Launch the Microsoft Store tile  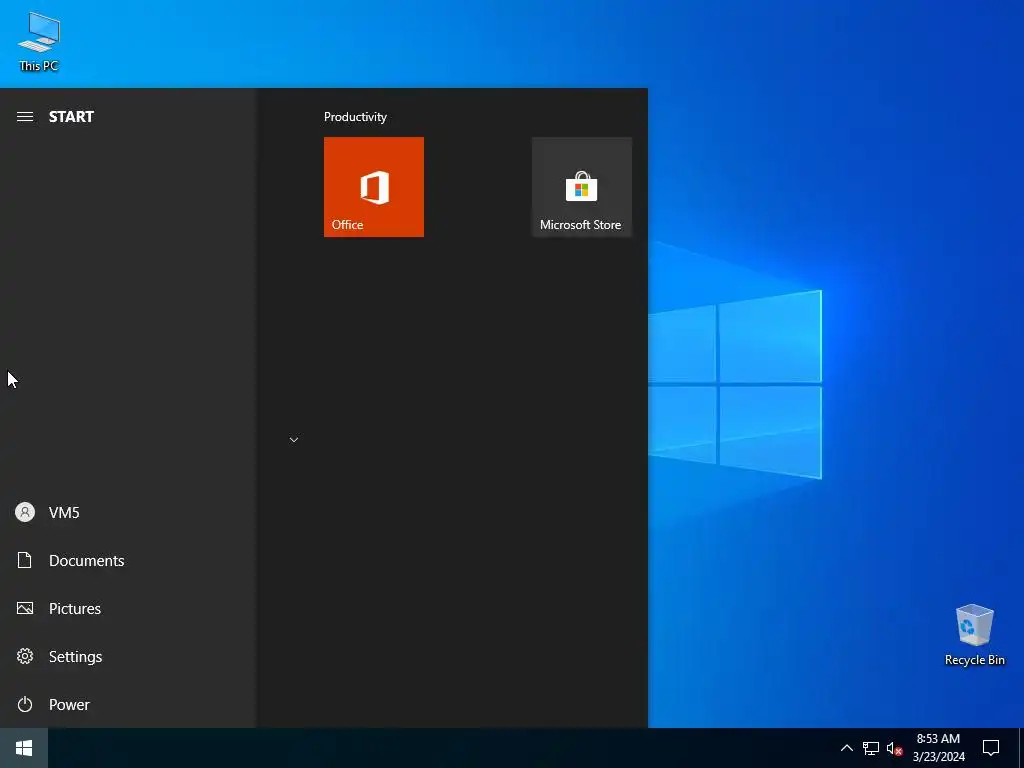tap(582, 187)
